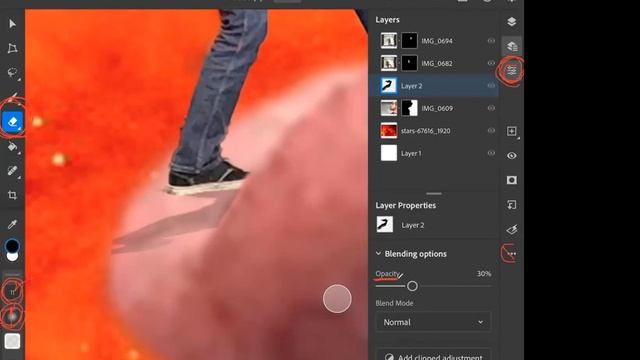Select the IMG_0682 layer thumbnail
Screen dimensions: 640x360
click(x=389, y=63)
